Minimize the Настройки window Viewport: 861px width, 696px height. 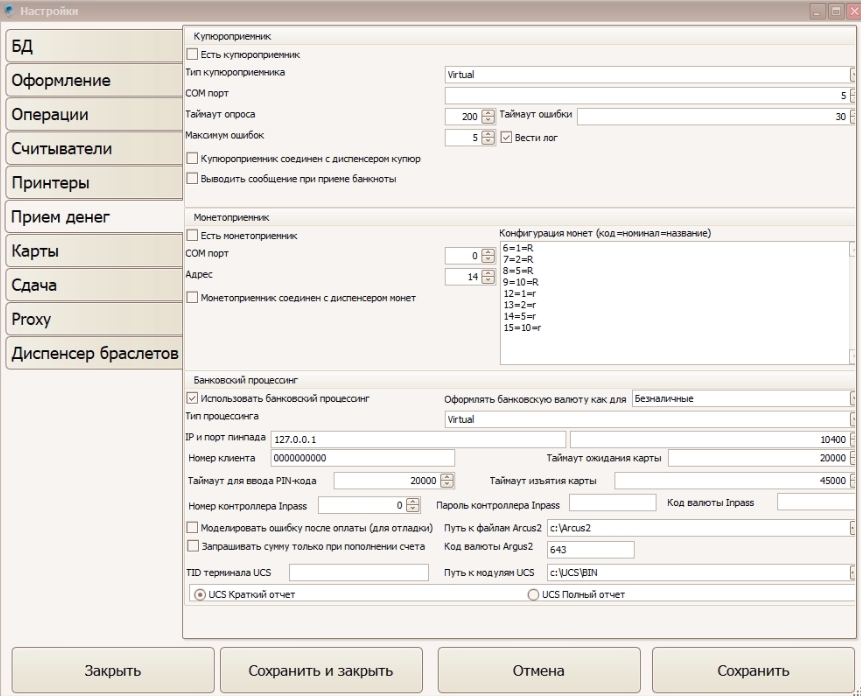[x=818, y=11]
